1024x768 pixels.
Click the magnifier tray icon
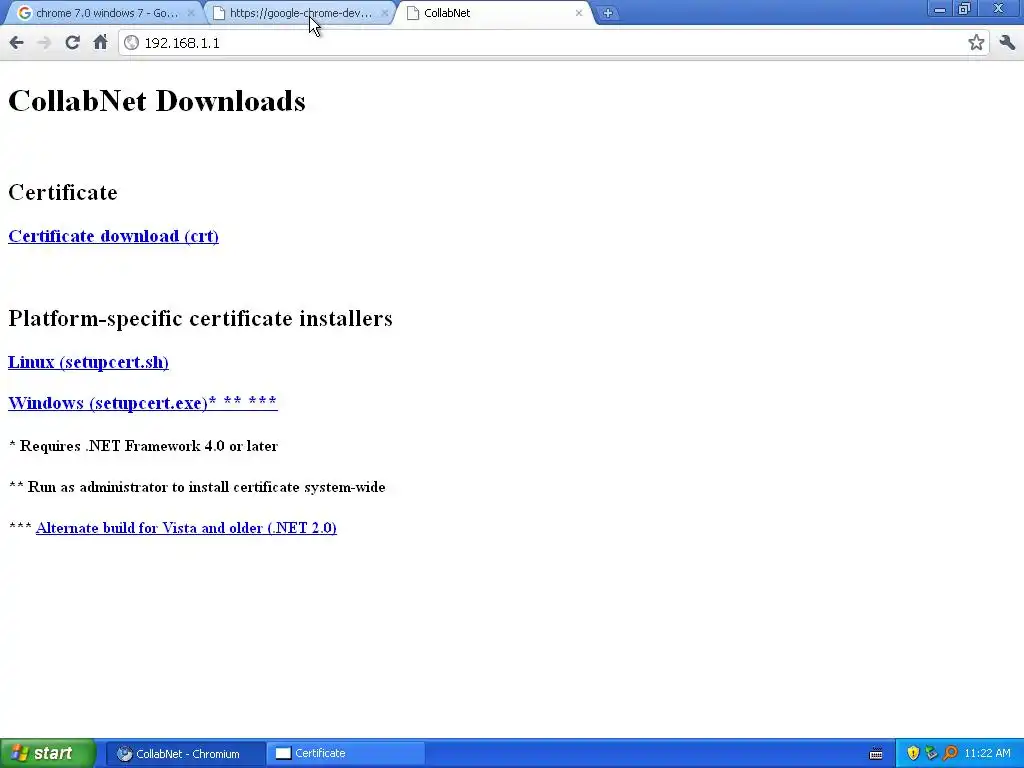coord(950,754)
